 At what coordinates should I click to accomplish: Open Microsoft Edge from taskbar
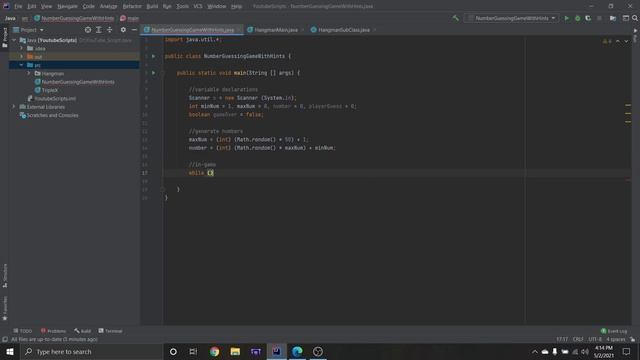[x=297, y=351]
